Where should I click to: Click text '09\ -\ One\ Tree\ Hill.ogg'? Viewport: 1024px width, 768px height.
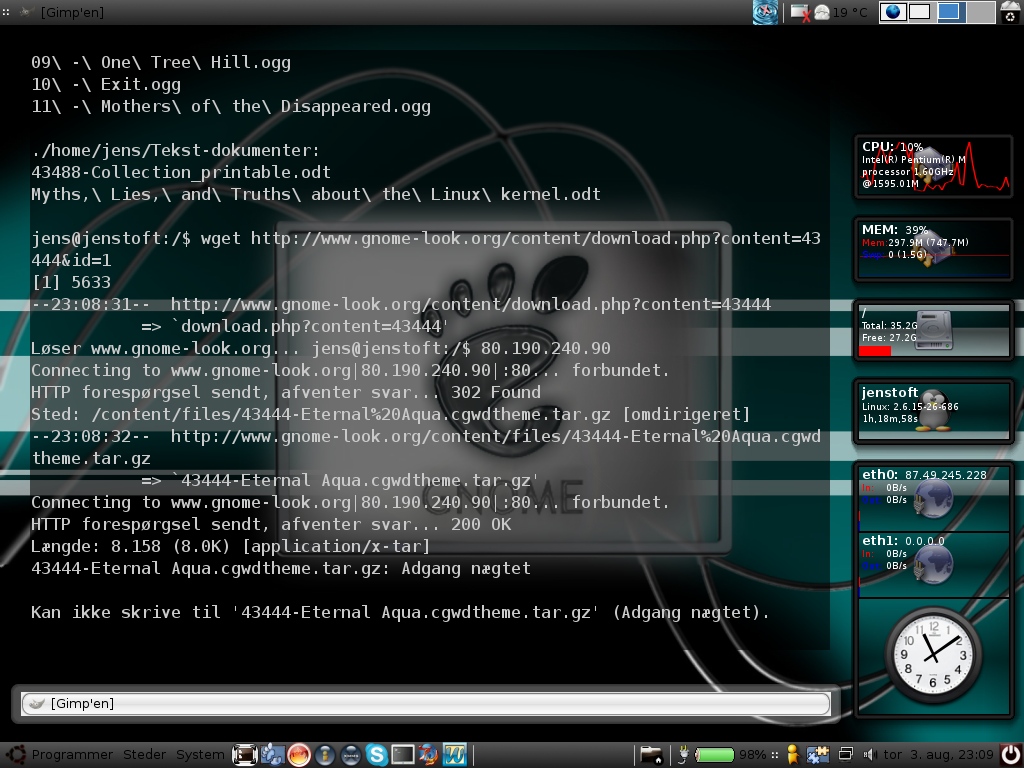(161, 62)
